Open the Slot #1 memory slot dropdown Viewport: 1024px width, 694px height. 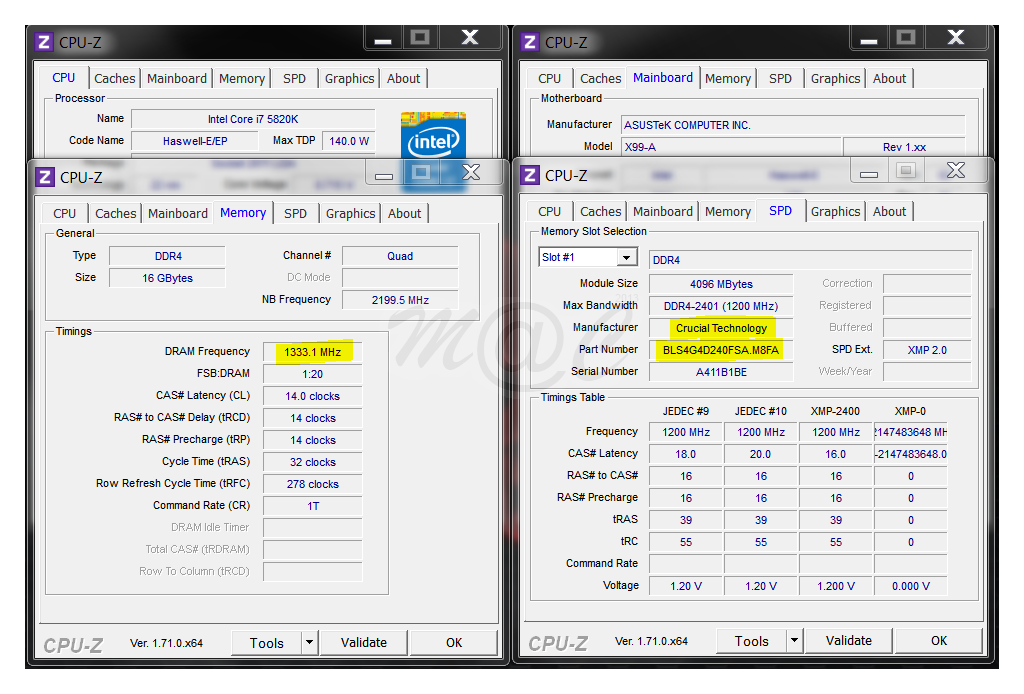[626, 257]
